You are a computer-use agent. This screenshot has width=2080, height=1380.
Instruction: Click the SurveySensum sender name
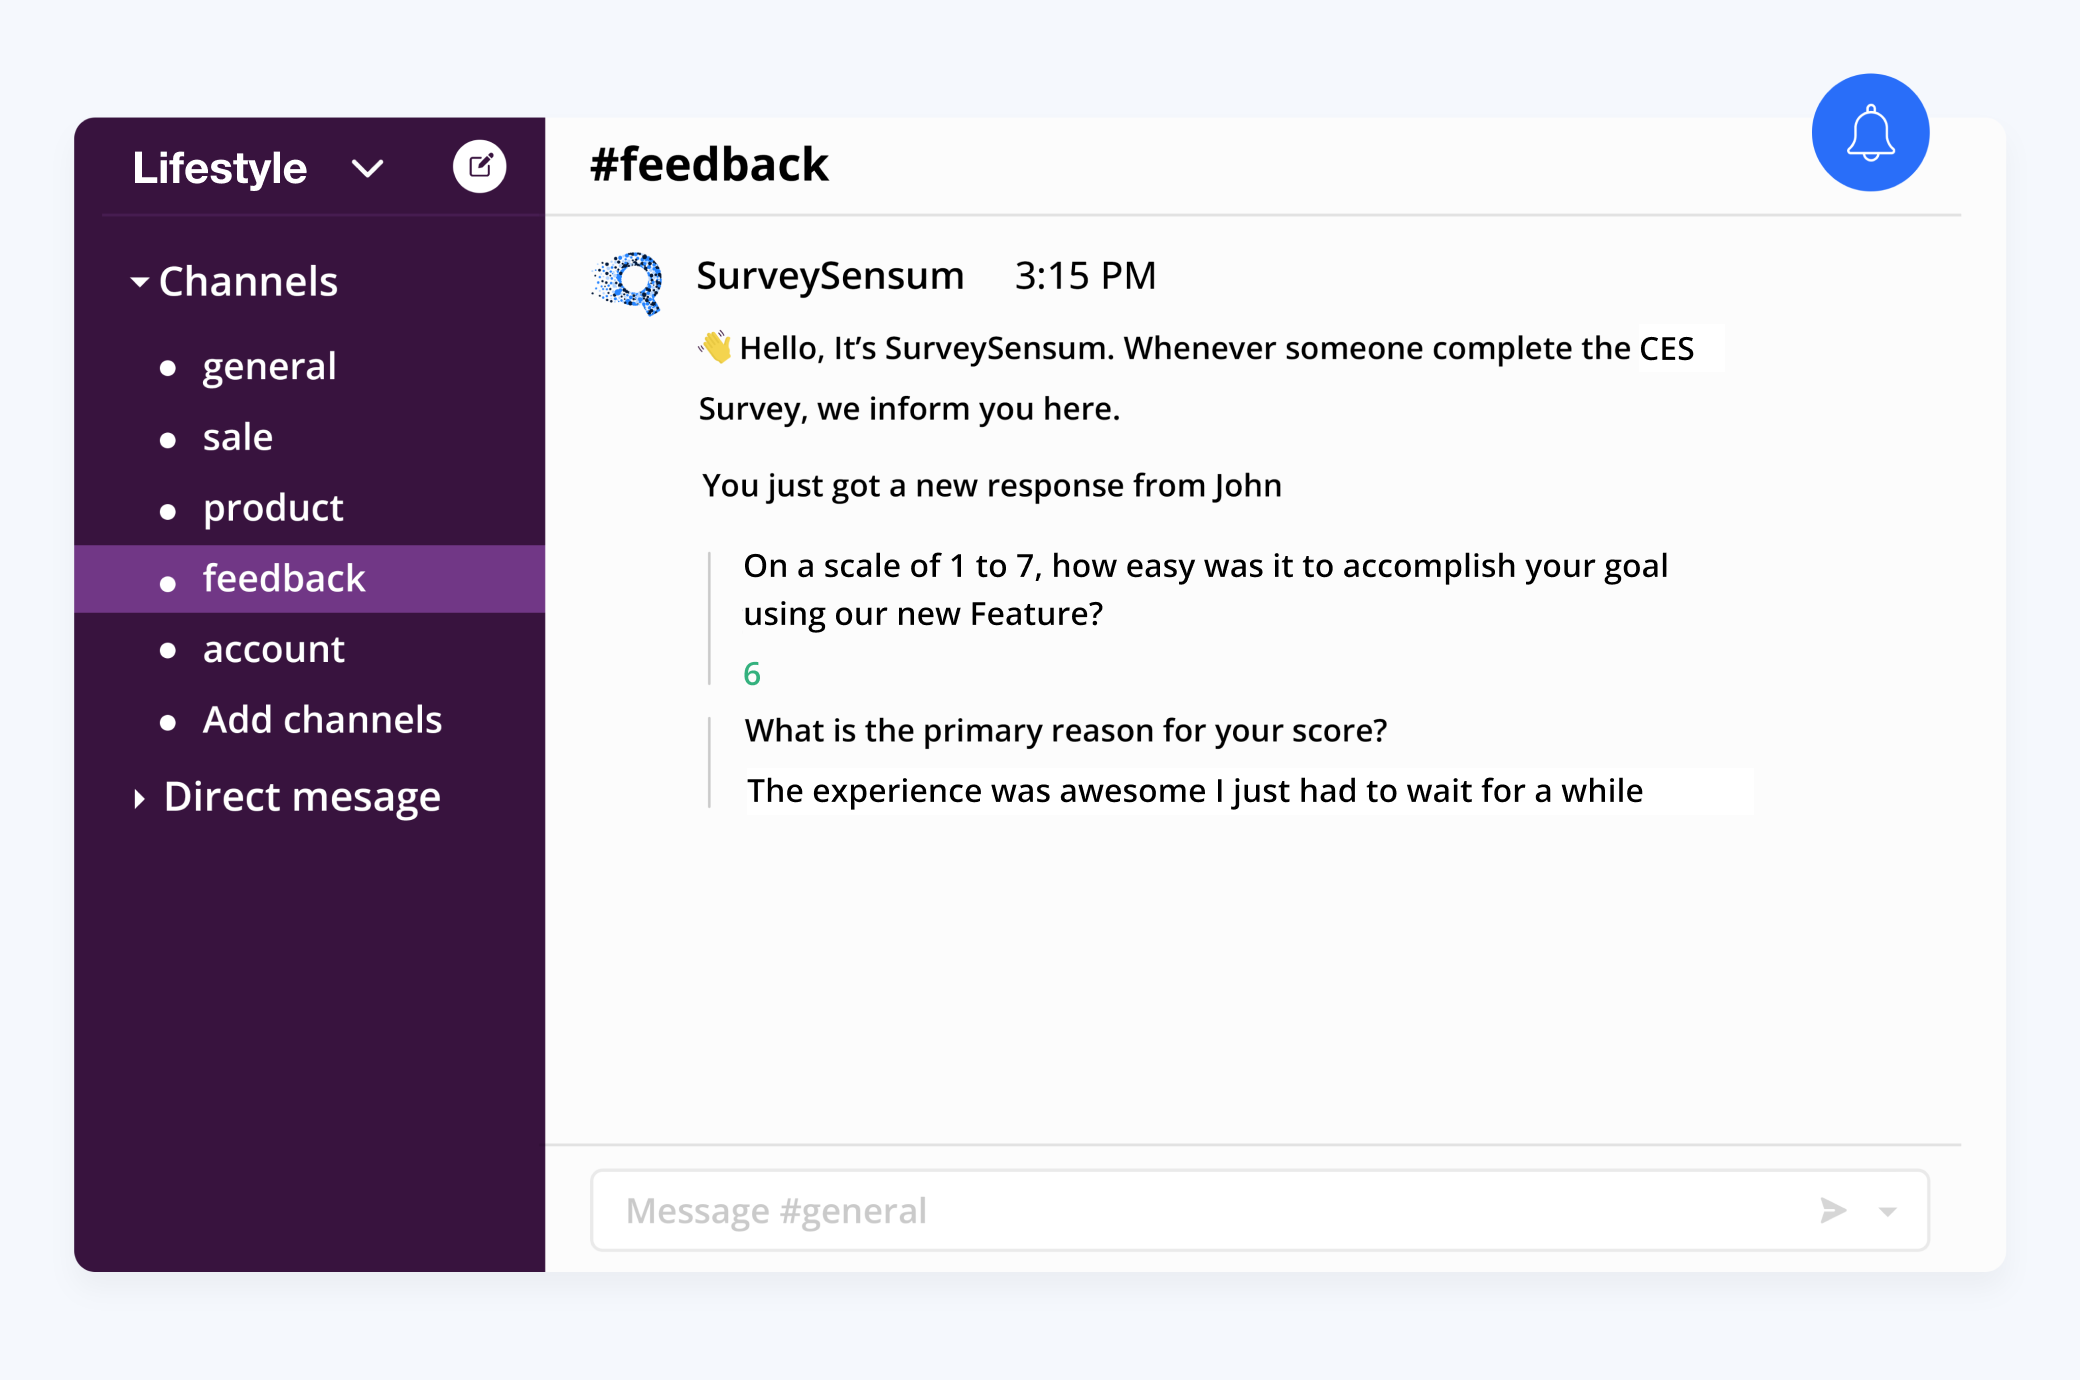coord(830,275)
